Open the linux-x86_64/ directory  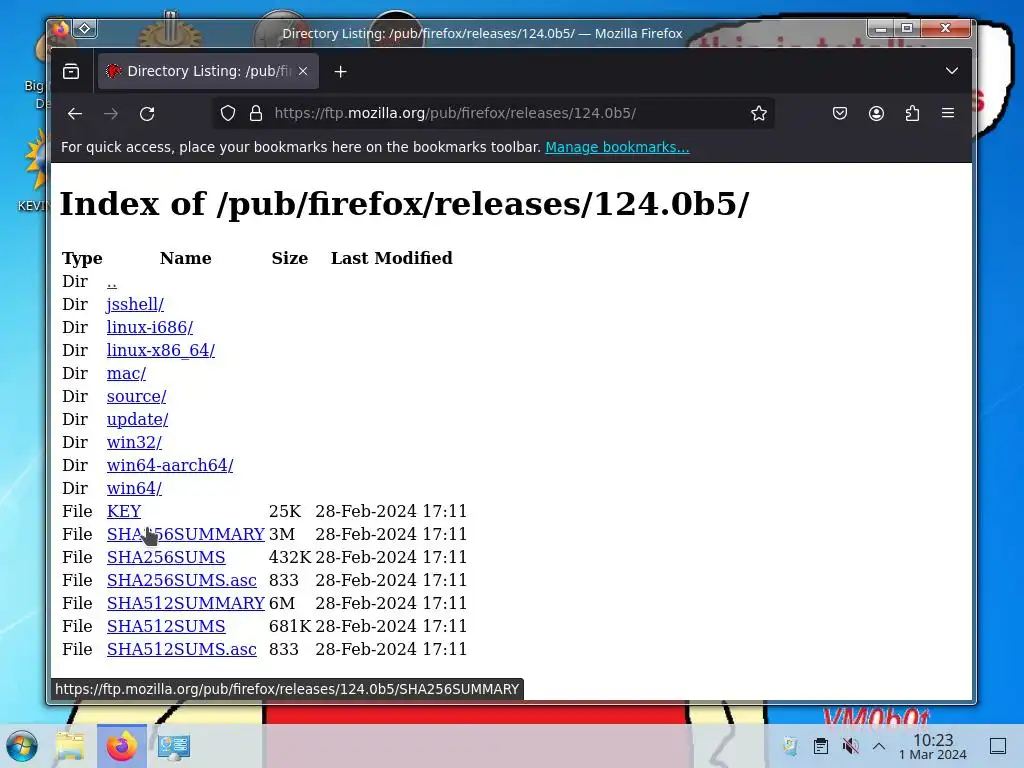tap(161, 350)
